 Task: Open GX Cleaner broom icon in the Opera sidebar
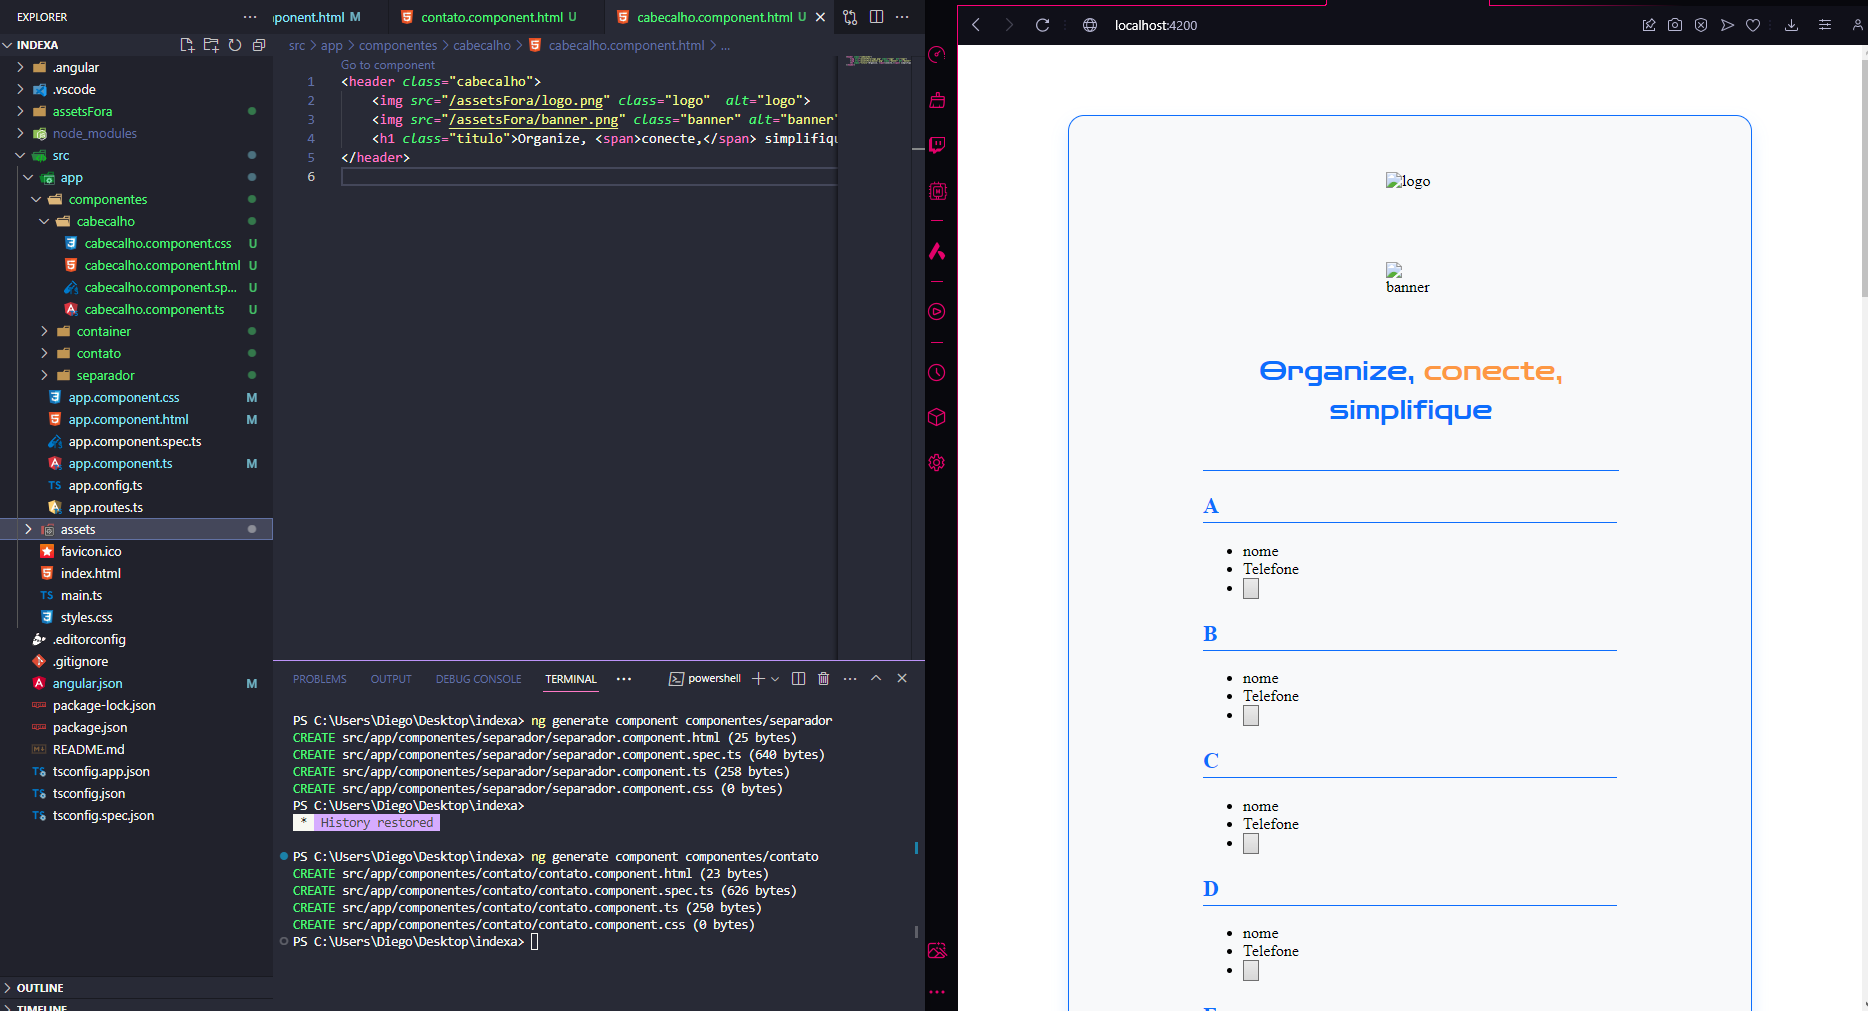(937, 100)
